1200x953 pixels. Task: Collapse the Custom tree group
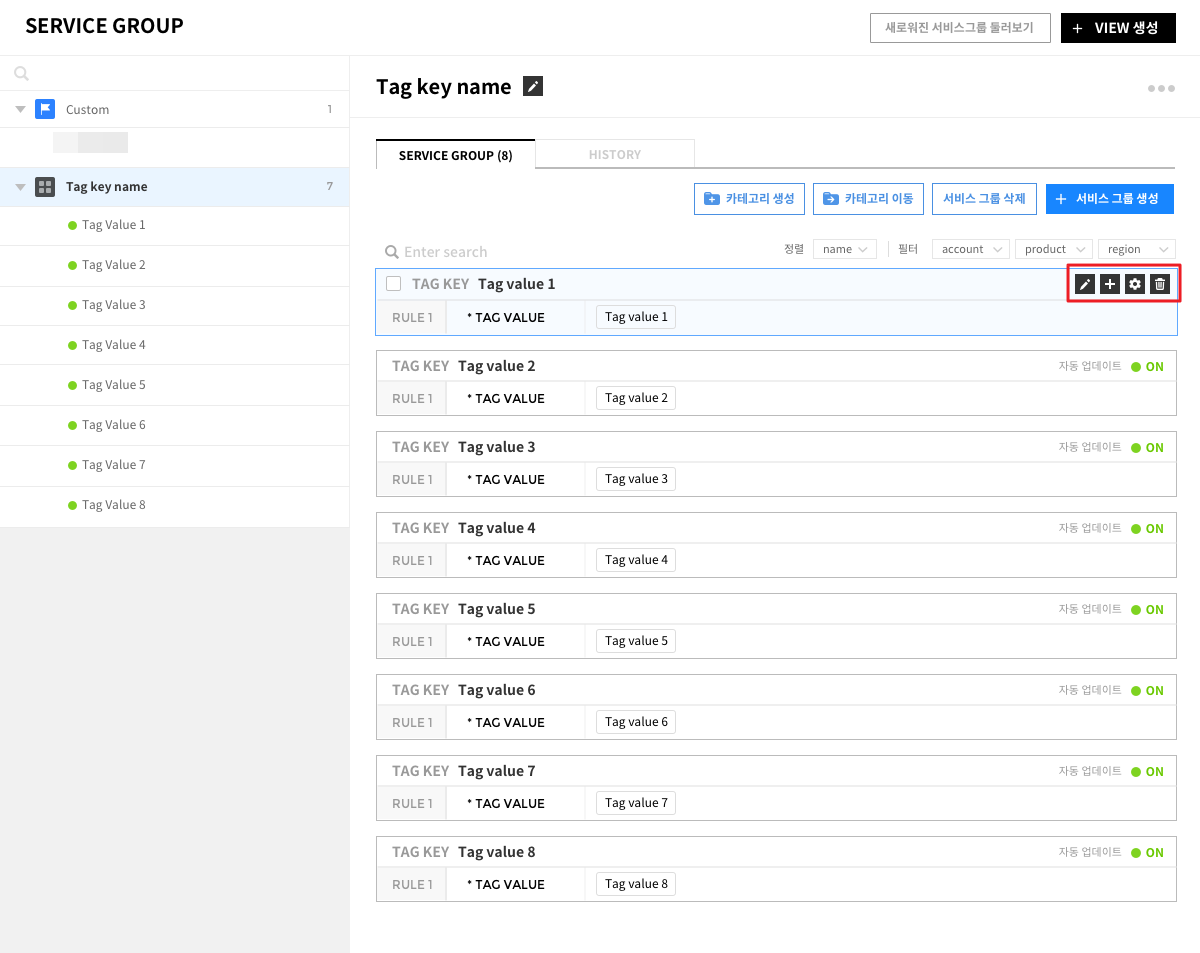coord(21,109)
